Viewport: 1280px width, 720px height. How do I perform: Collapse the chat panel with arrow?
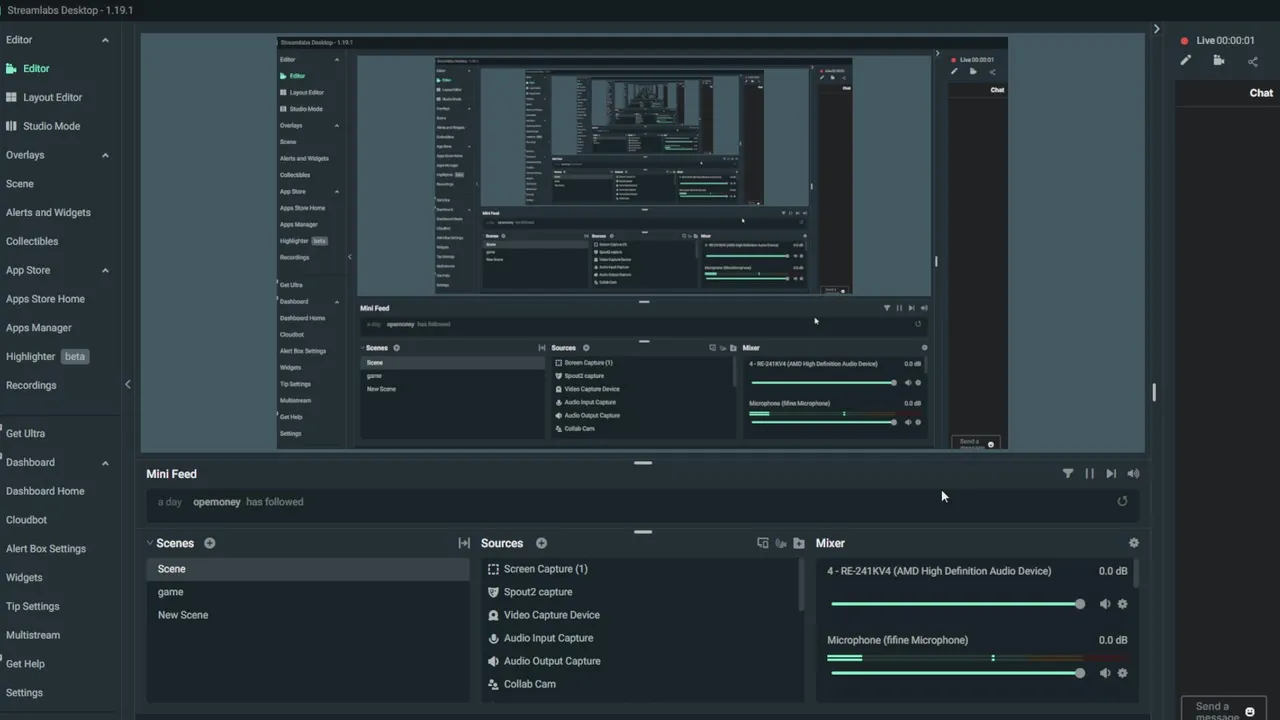point(1156,29)
